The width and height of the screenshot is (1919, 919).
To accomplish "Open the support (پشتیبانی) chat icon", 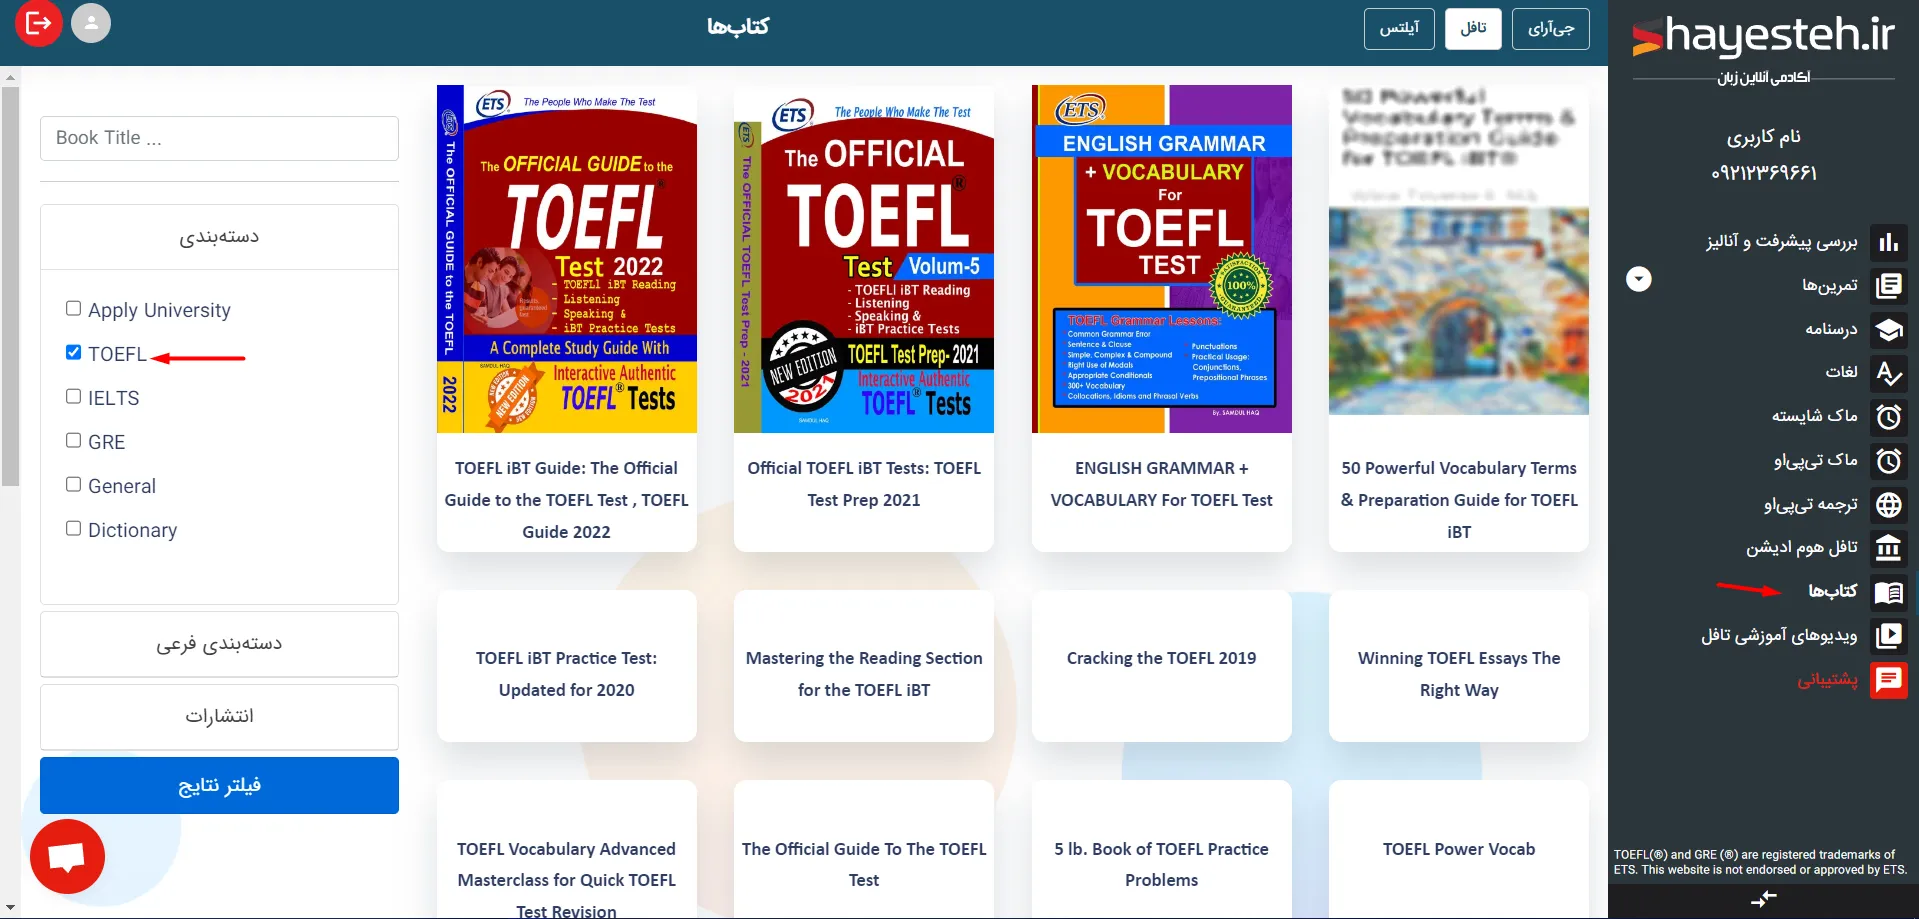I will click(1888, 680).
